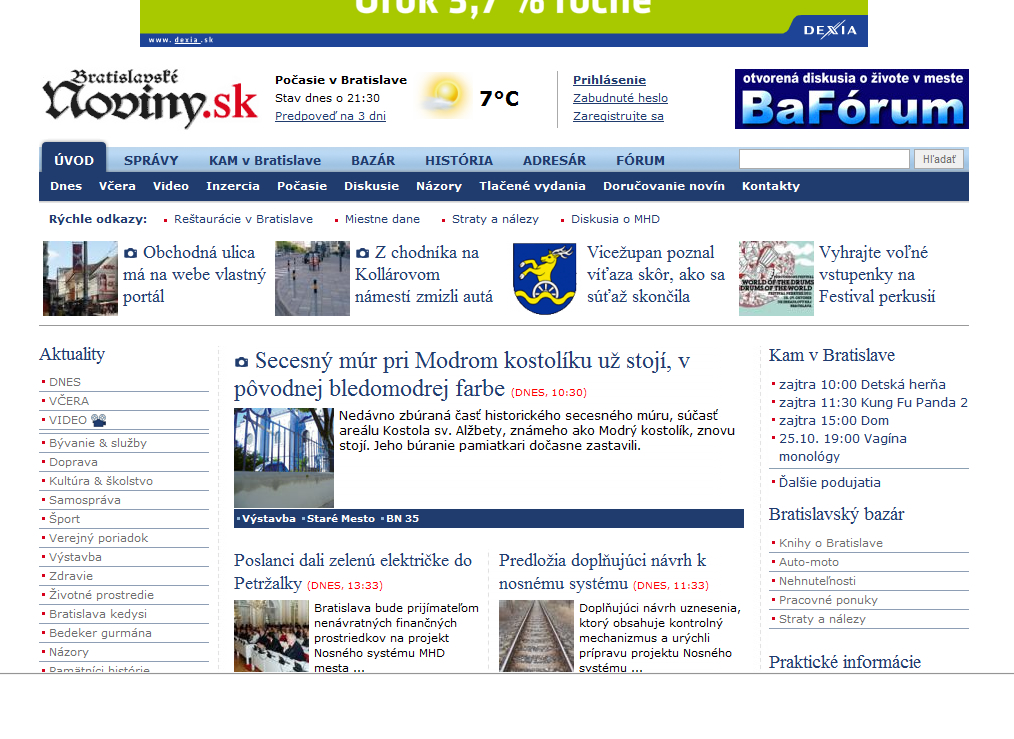Open the BaFórum banner

(852, 99)
